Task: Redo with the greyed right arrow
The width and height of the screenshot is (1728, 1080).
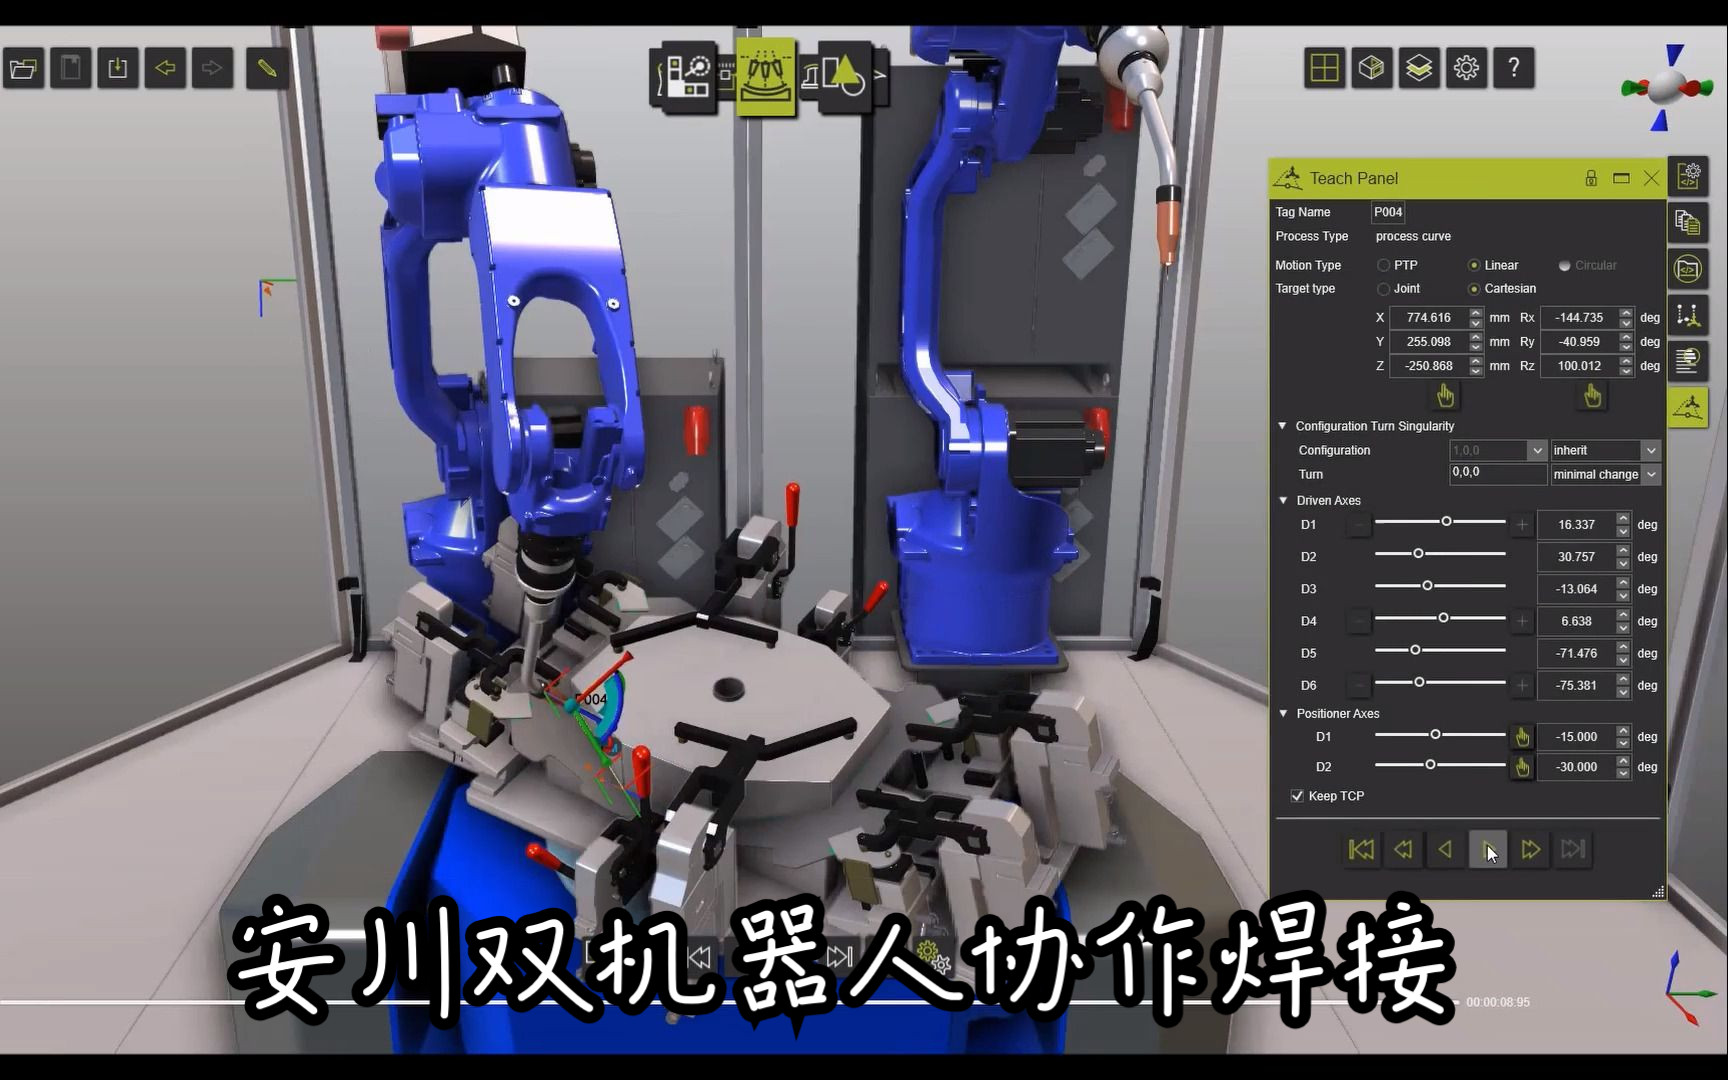Action: (x=212, y=68)
